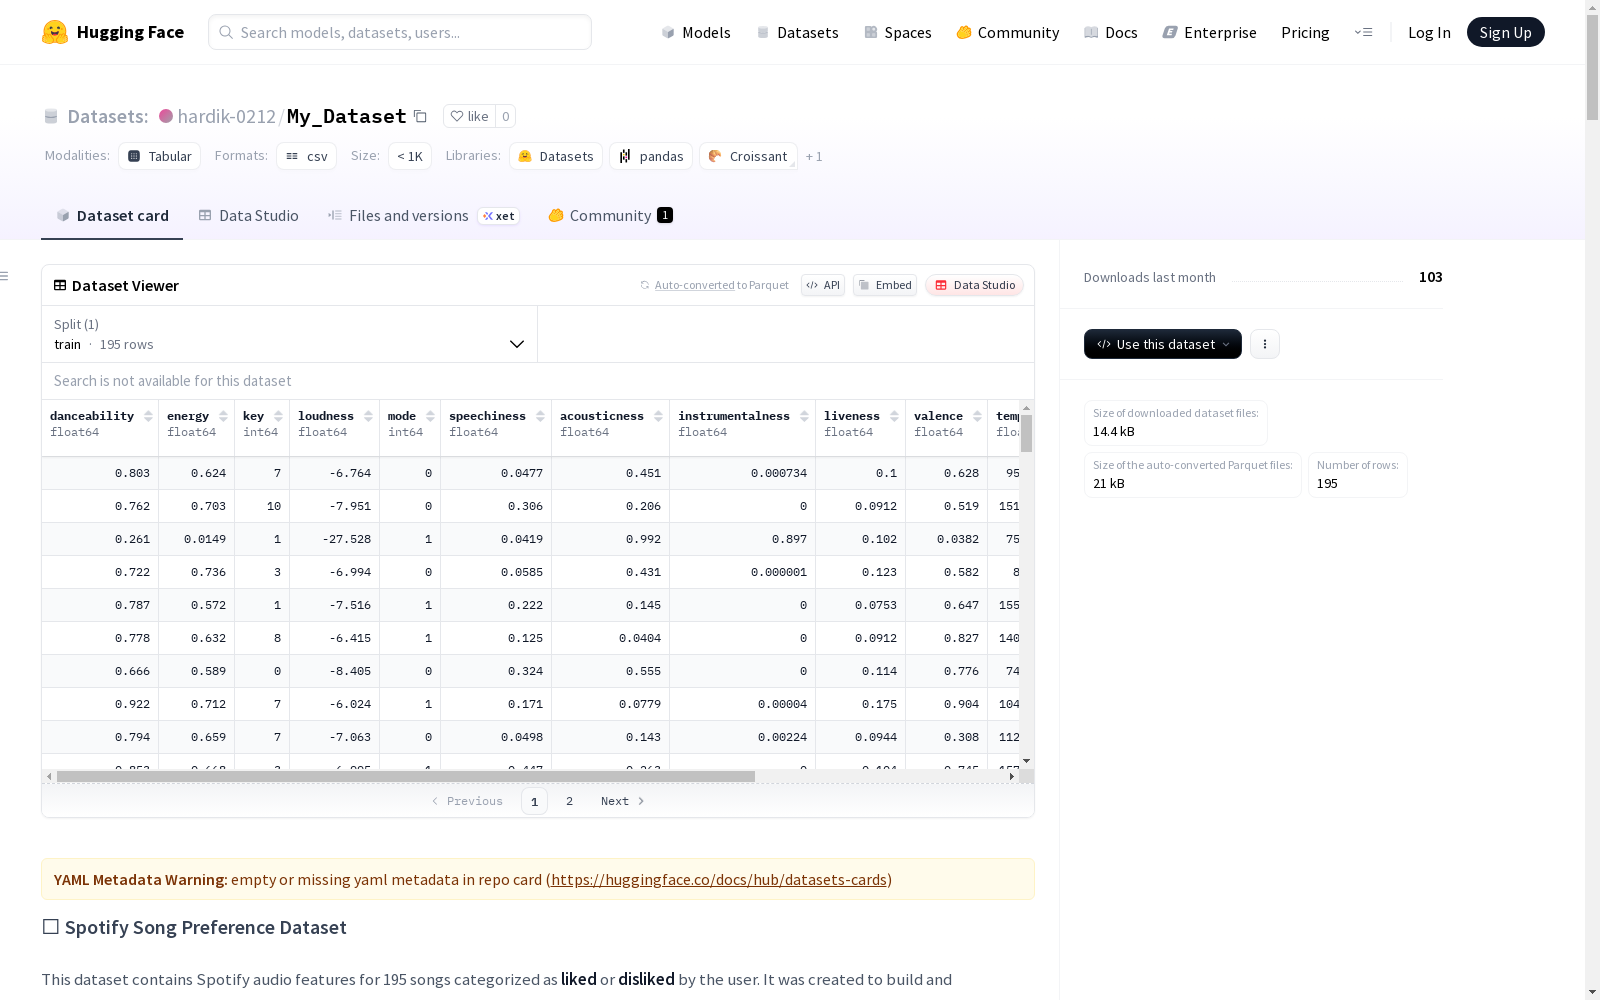
Task: Open the Data Studio tab
Action: (x=248, y=216)
